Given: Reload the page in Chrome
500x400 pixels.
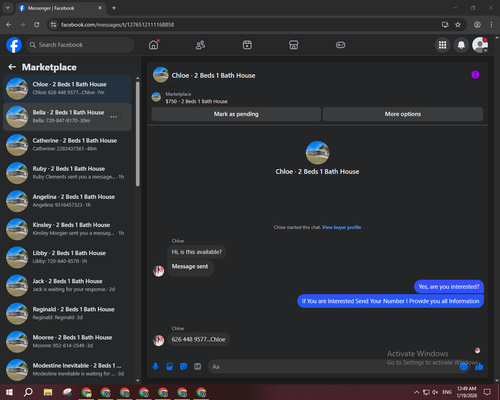Looking at the screenshot, I should [37, 25].
